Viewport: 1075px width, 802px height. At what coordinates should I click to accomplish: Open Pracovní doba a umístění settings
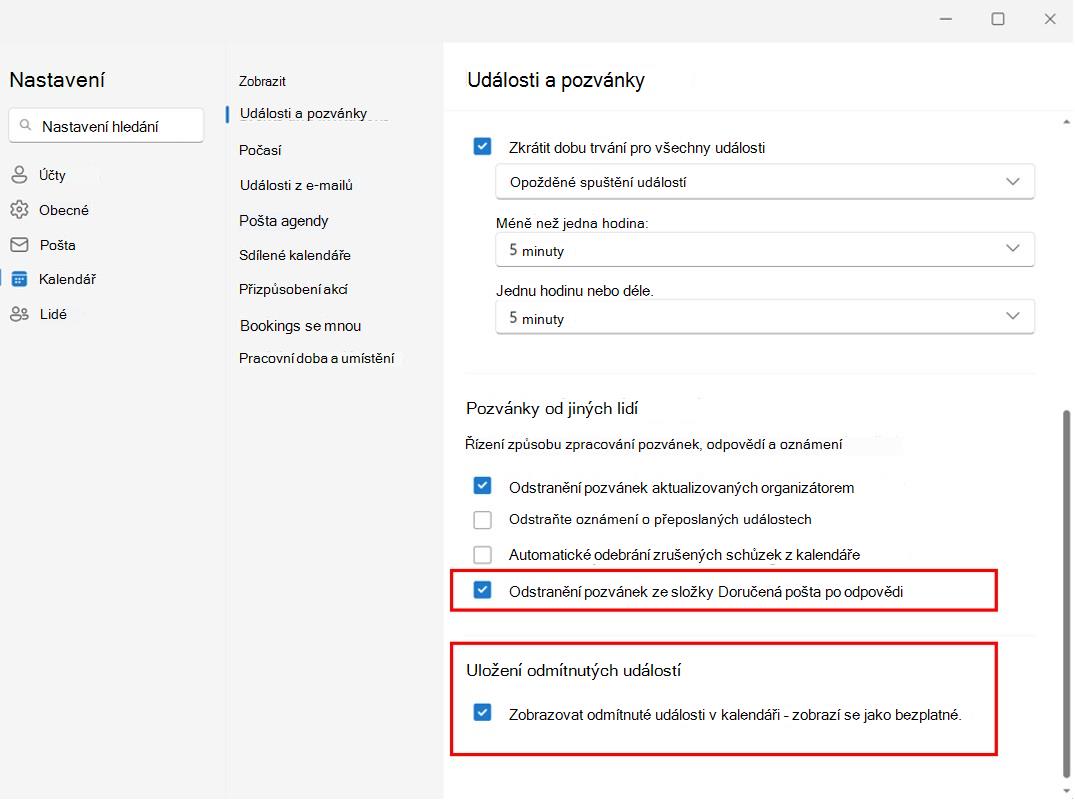click(317, 358)
